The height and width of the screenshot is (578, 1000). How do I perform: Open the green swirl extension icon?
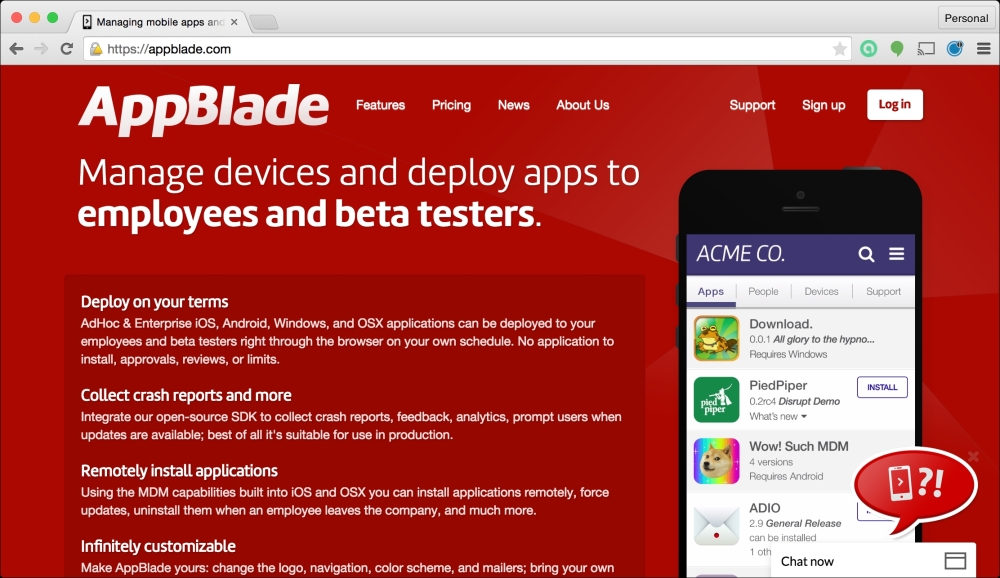(x=869, y=48)
